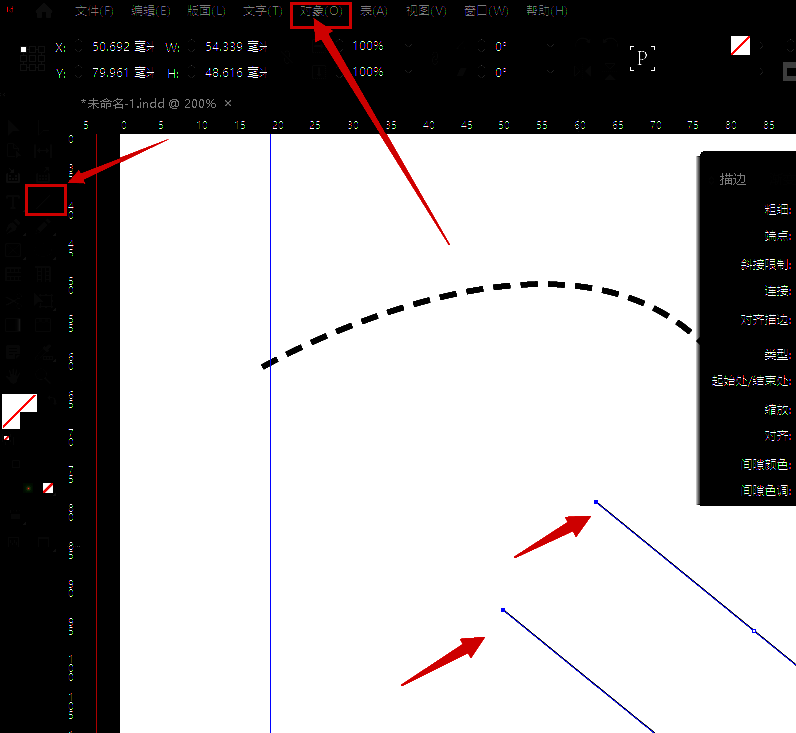The height and width of the screenshot is (733, 796).
Task: Toggle the Apply None swatch in the toolbox
Action: pos(48,487)
